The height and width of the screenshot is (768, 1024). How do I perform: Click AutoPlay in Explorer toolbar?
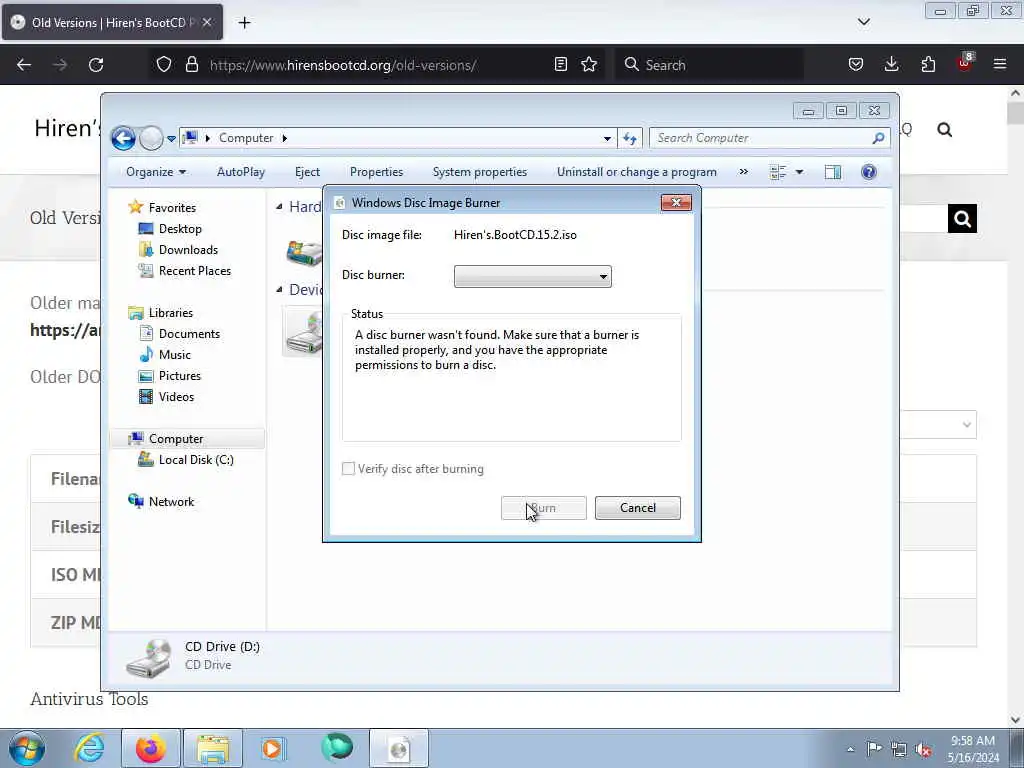click(x=241, y=172)
